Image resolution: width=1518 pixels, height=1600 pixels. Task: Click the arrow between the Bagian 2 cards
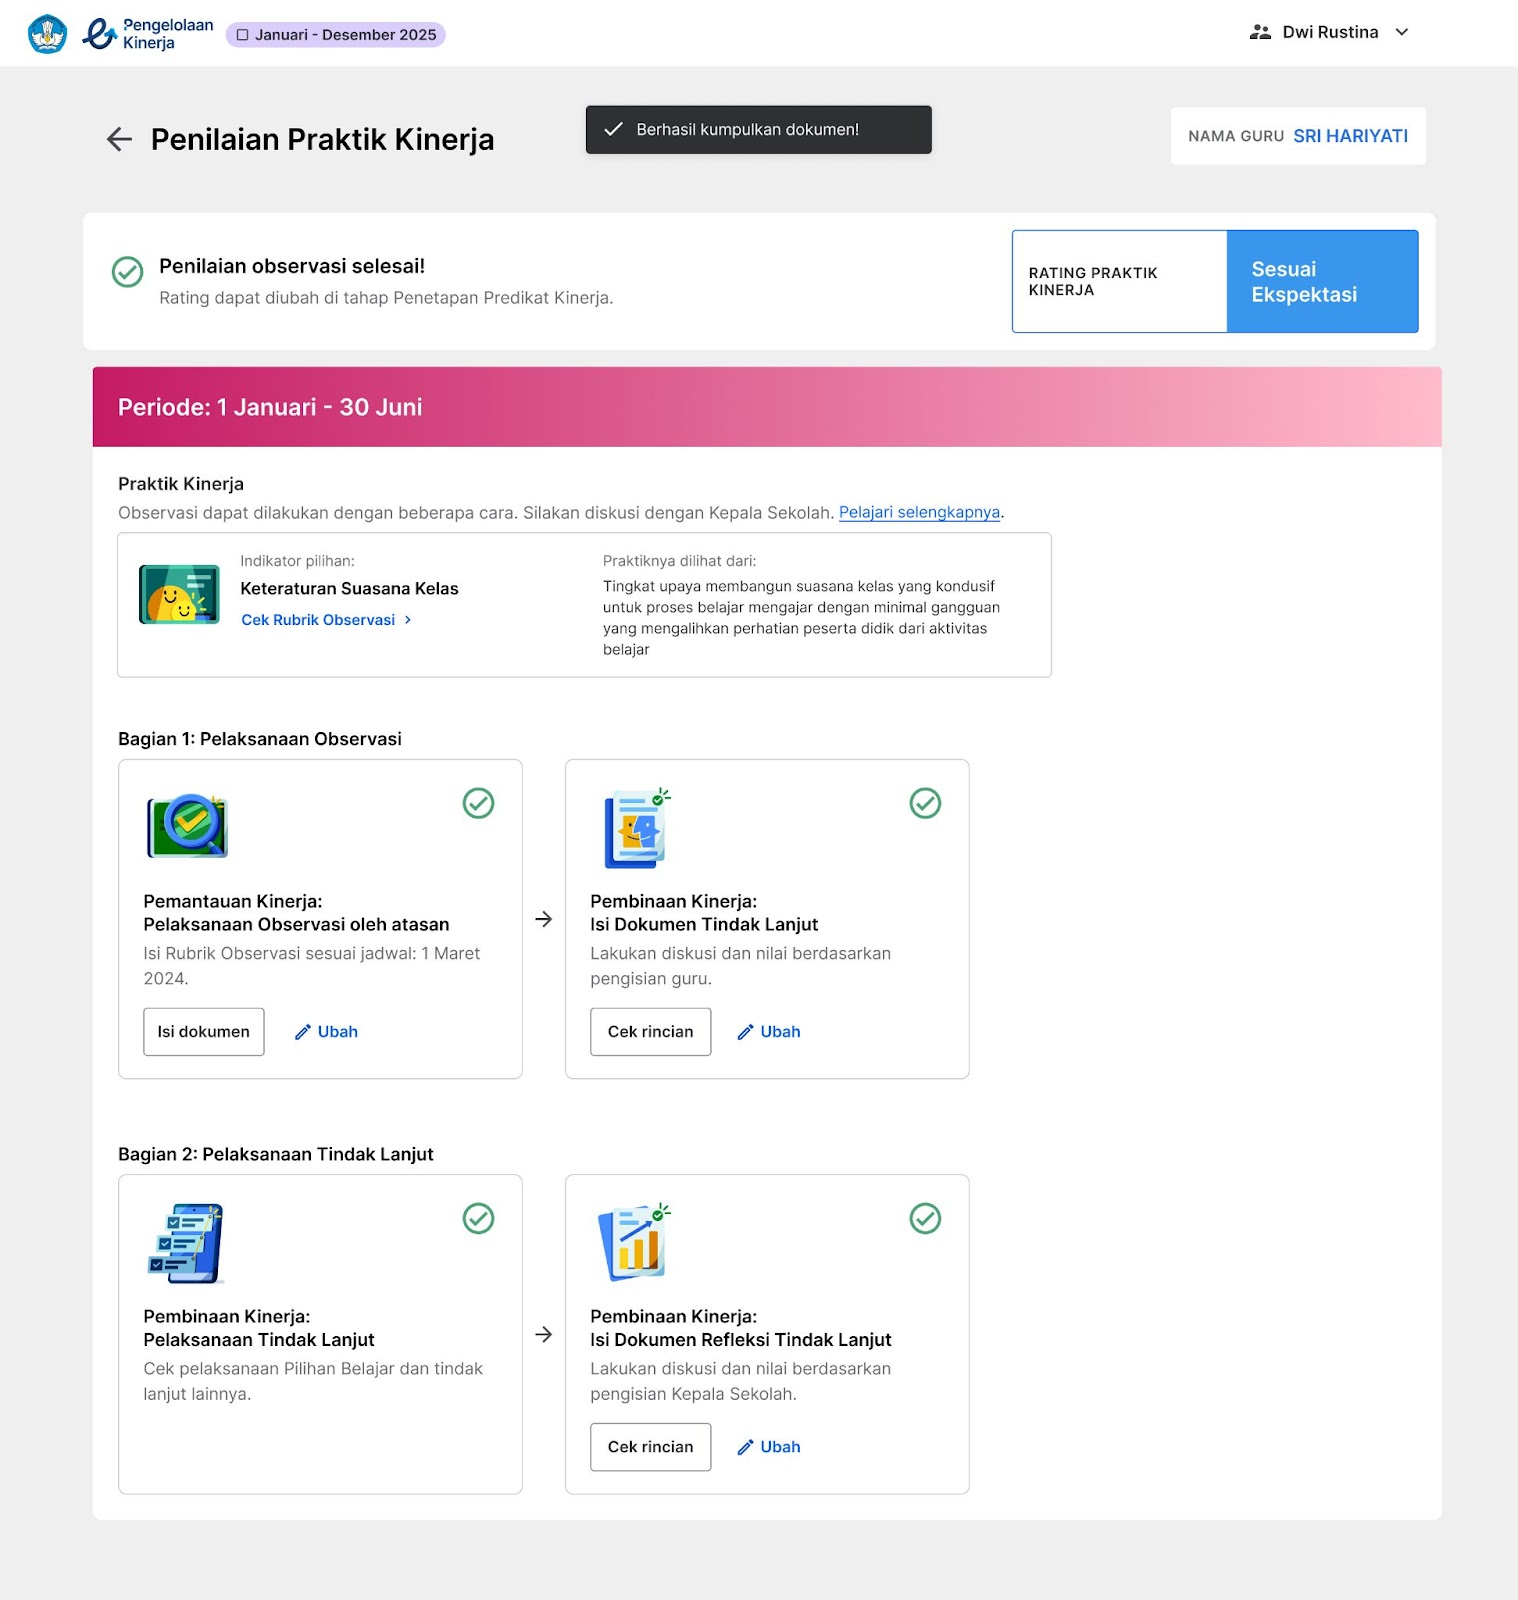[544, 1334]
